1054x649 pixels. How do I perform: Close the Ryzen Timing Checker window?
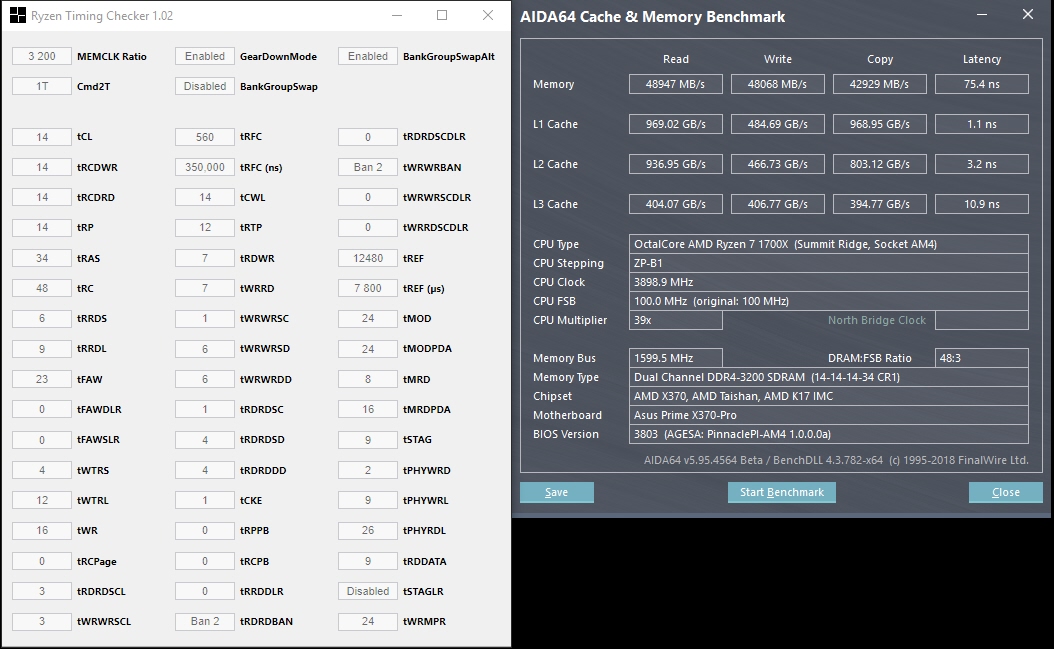(x=488, y=15)
